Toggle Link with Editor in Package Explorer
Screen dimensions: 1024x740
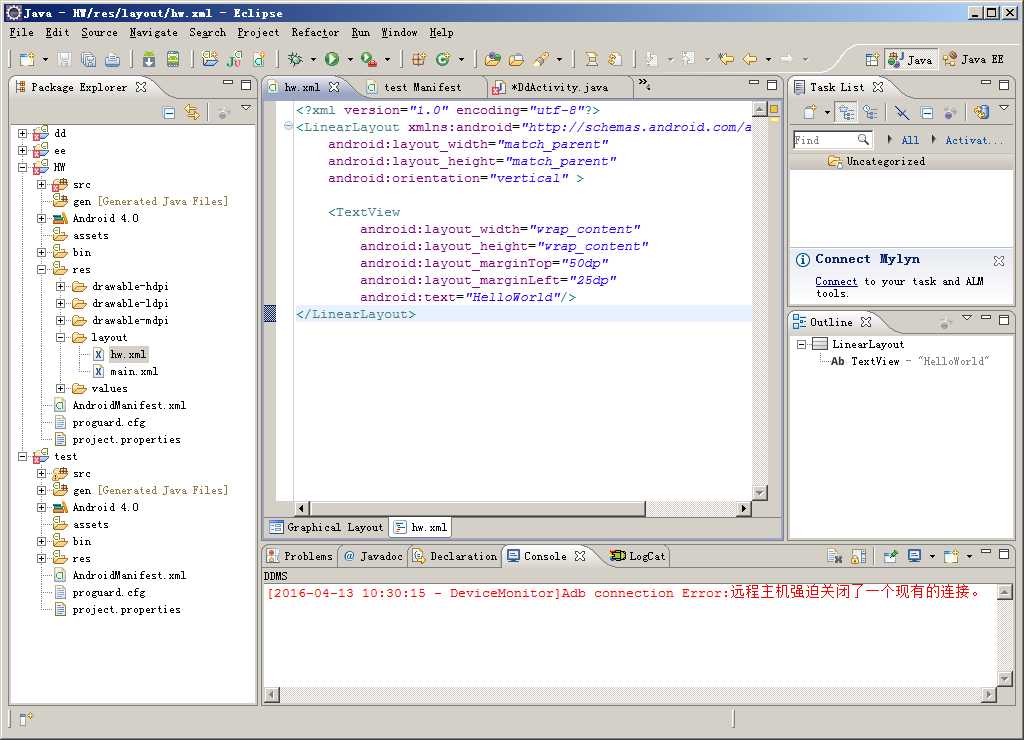[192, 112]
